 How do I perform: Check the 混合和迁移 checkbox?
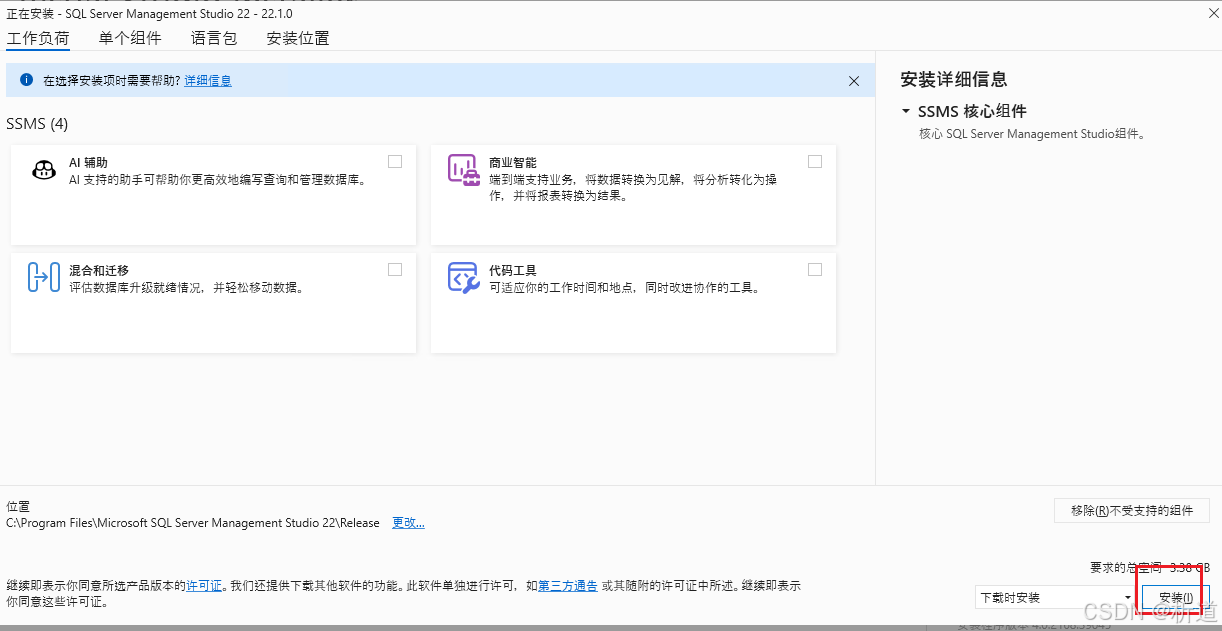pyautogui.click(x=395, y=269)
